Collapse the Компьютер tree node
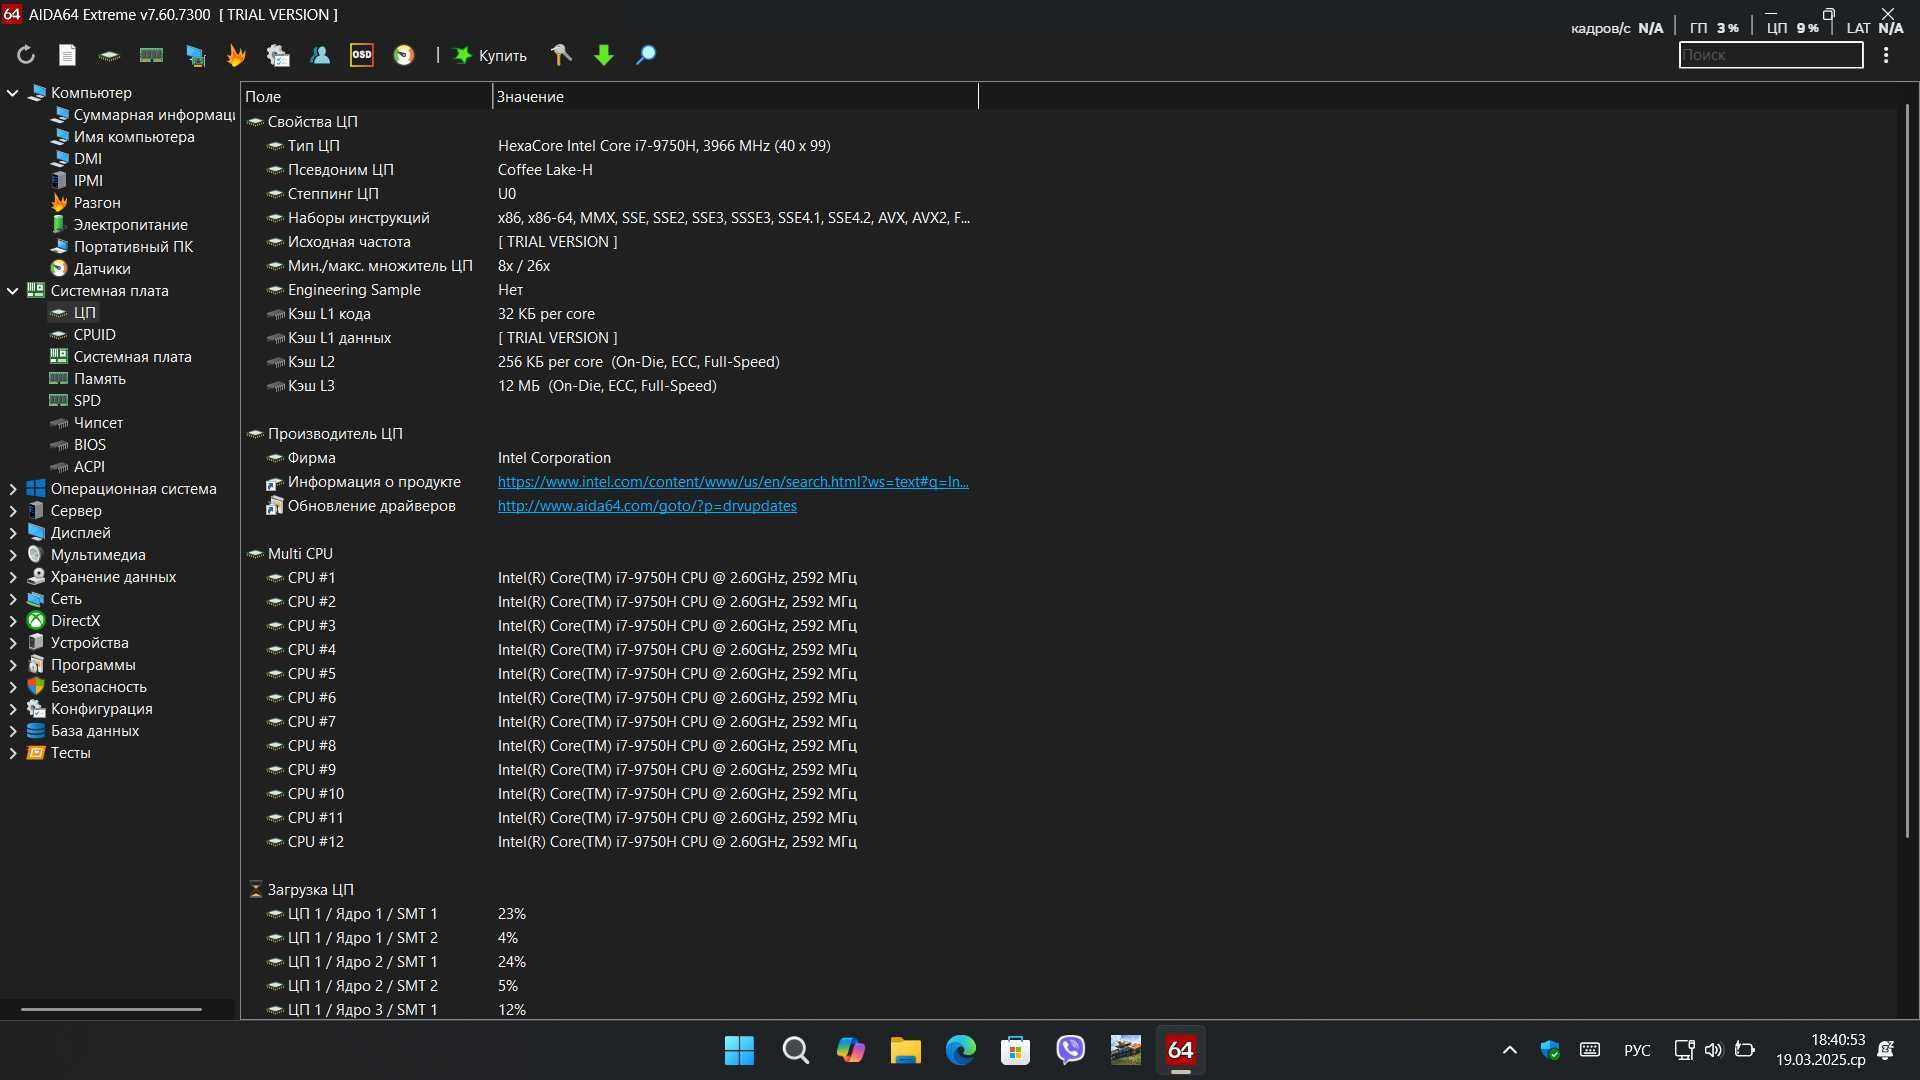Viewport: 1920px width, 1080px height. (x=13, y=92)
